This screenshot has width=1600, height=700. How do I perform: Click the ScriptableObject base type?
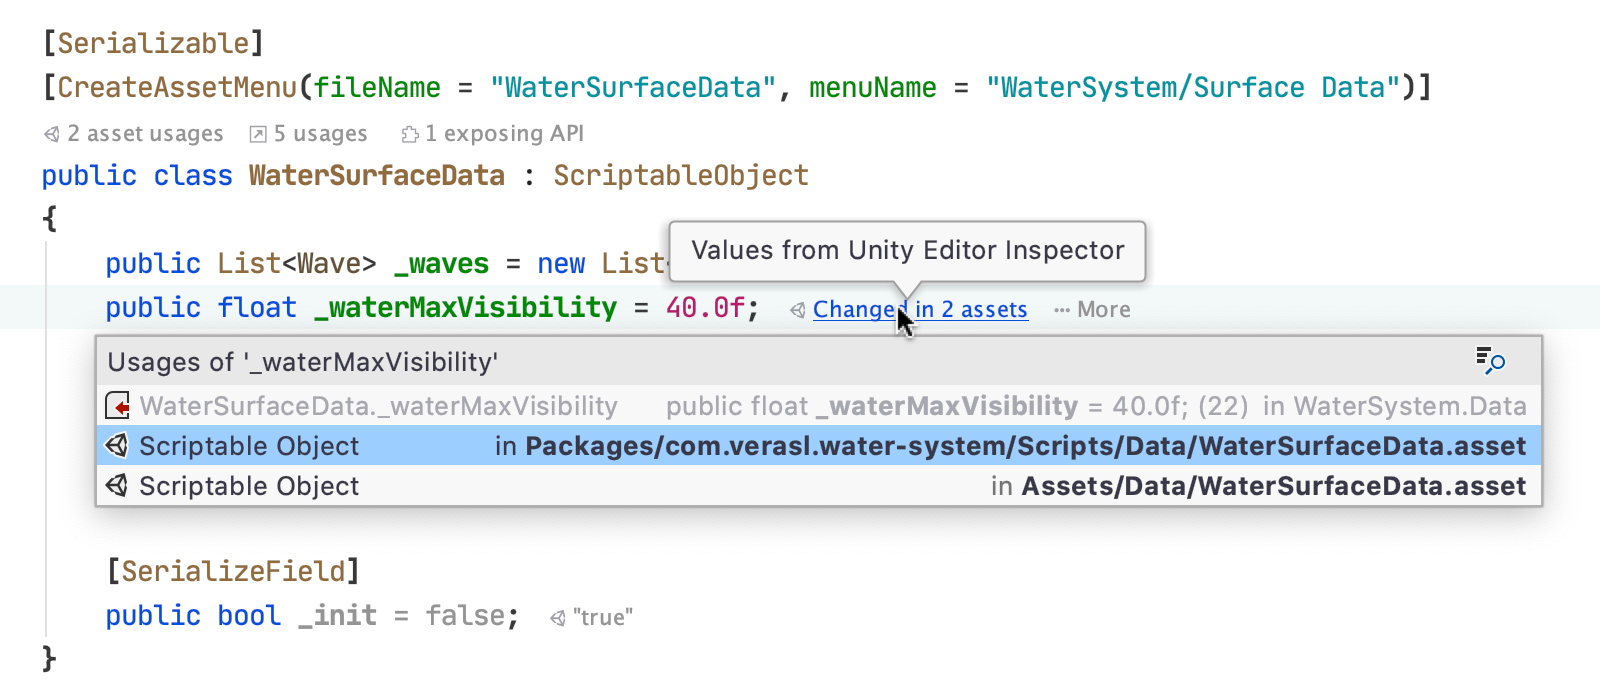click(681, 176)
